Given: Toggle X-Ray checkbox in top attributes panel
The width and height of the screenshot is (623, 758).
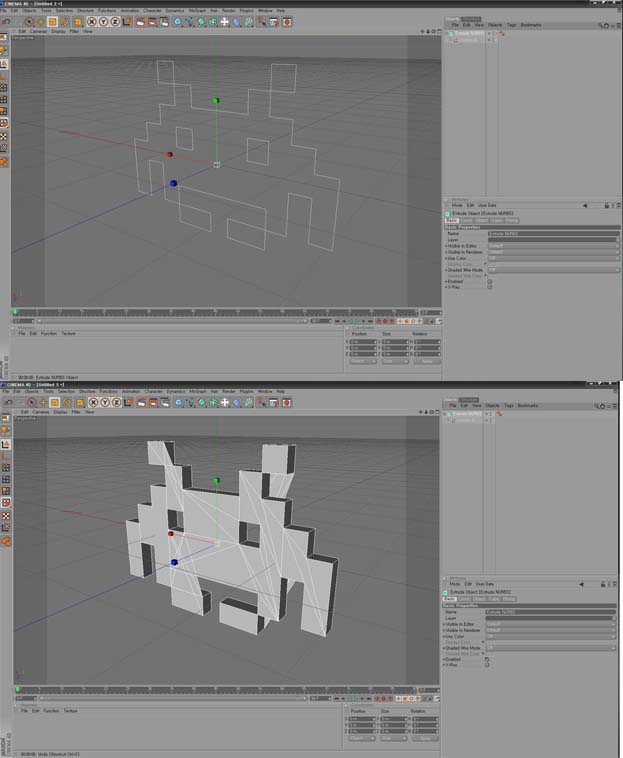Looking at the screenshot, I should tap(490, 287).
